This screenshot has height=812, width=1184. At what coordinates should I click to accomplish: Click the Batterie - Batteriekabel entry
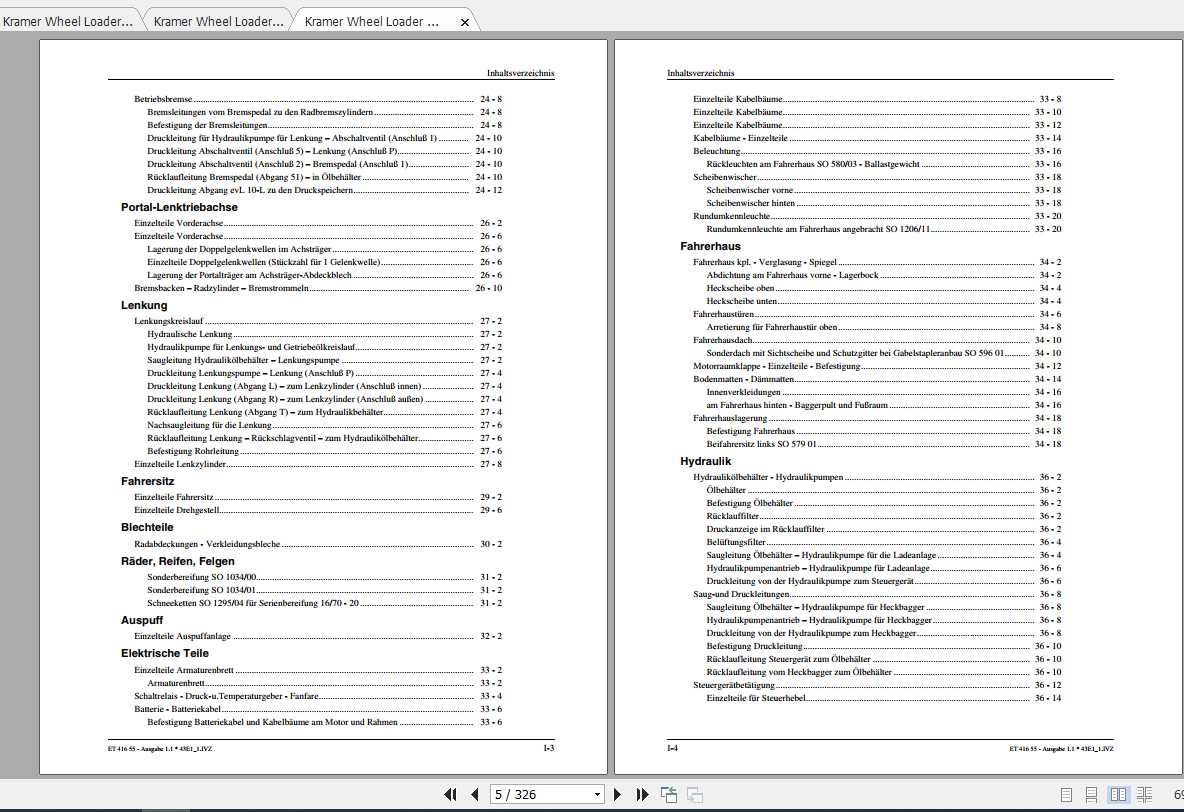click(x=318, y=709)
